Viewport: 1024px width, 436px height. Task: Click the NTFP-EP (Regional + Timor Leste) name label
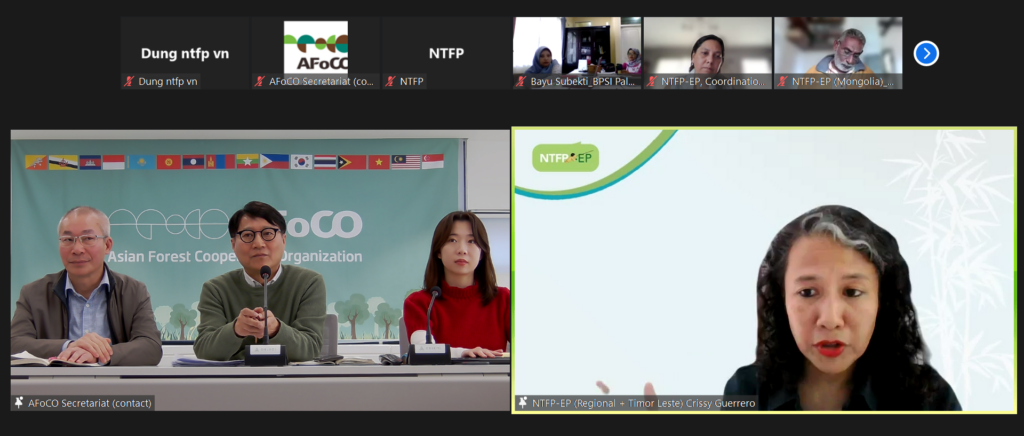tap(638, 402)
